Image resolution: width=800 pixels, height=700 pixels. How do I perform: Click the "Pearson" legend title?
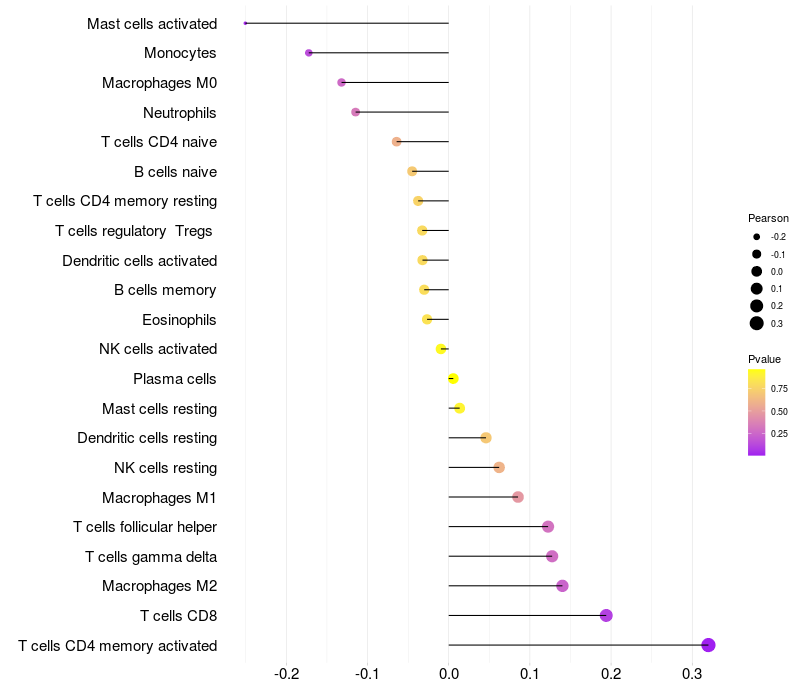click(768, 218)
